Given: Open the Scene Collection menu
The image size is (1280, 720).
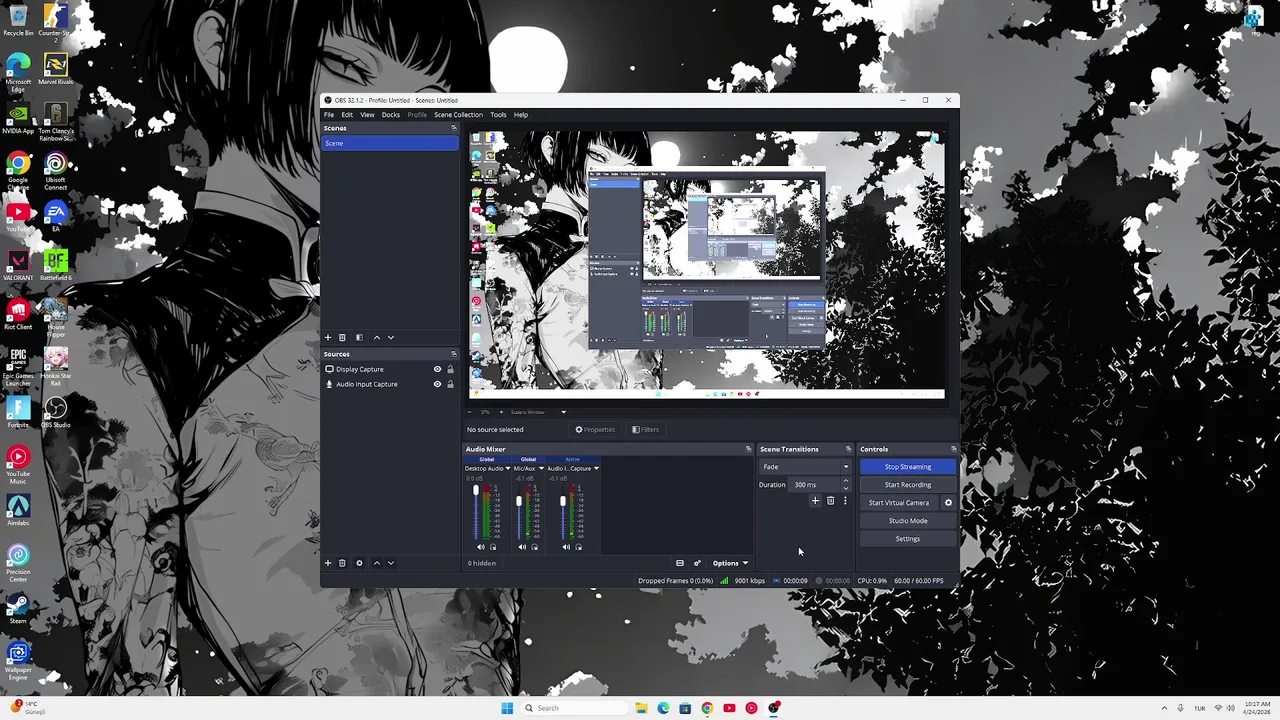Looking at the screenshot, I should click(x=458, y=114).
